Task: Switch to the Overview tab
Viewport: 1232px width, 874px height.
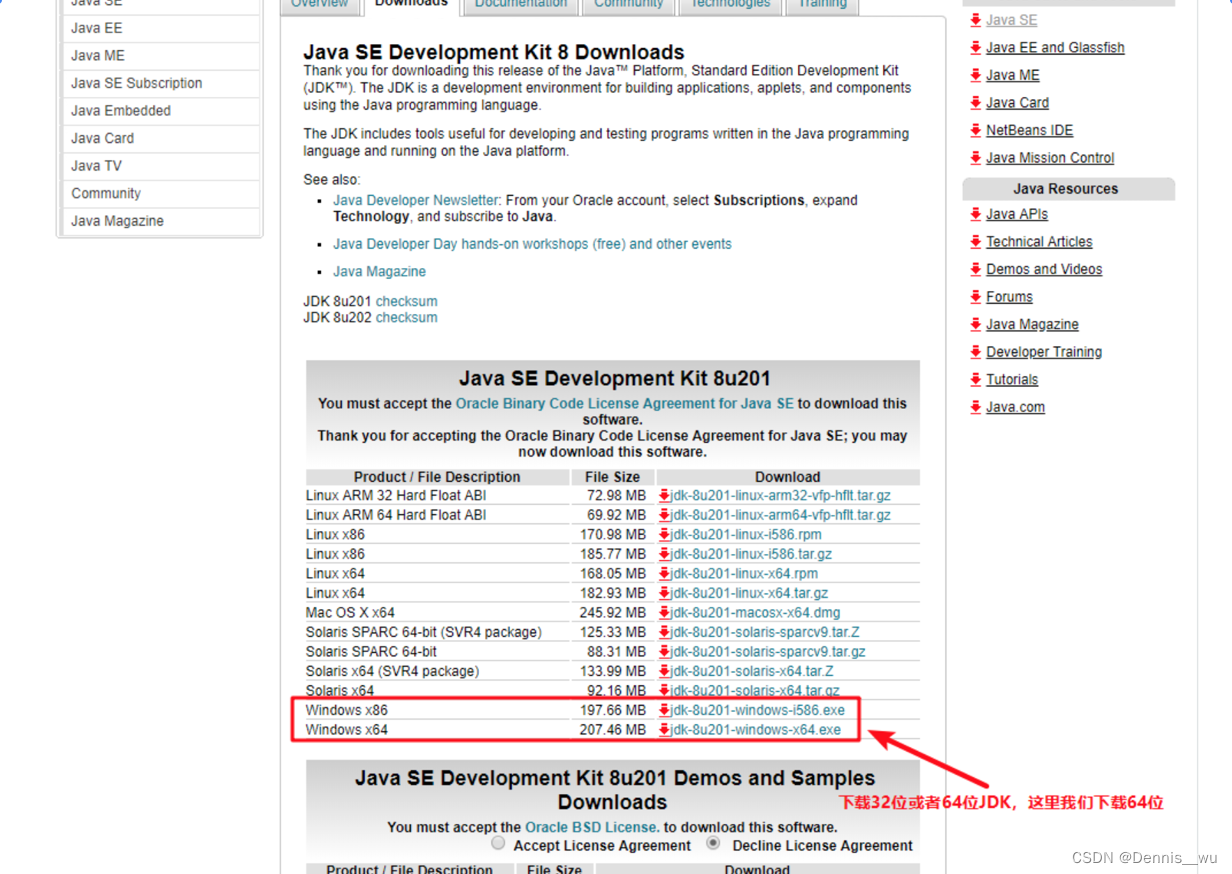Action: 320,5
